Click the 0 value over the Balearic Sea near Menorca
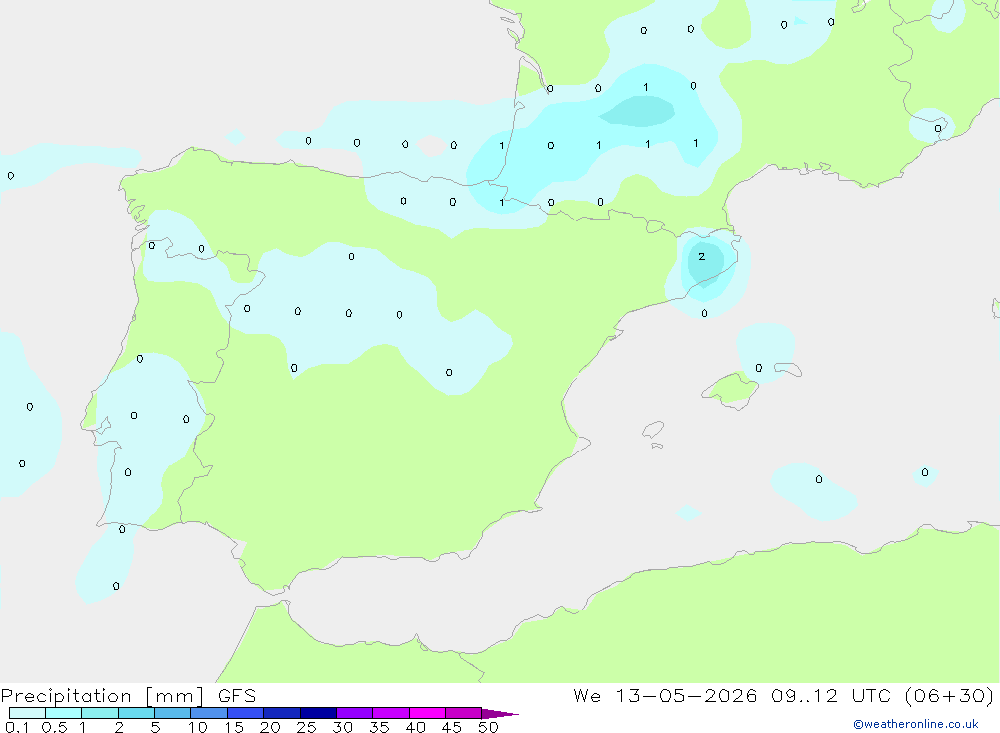 pyautogui.click(x=758, y=368)
